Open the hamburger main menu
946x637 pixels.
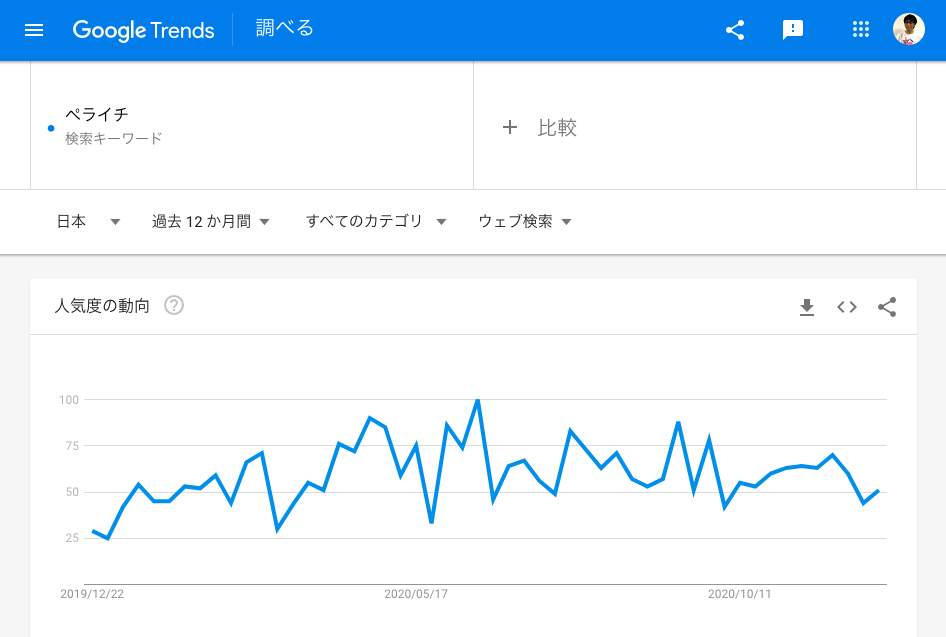click(34, 30)
